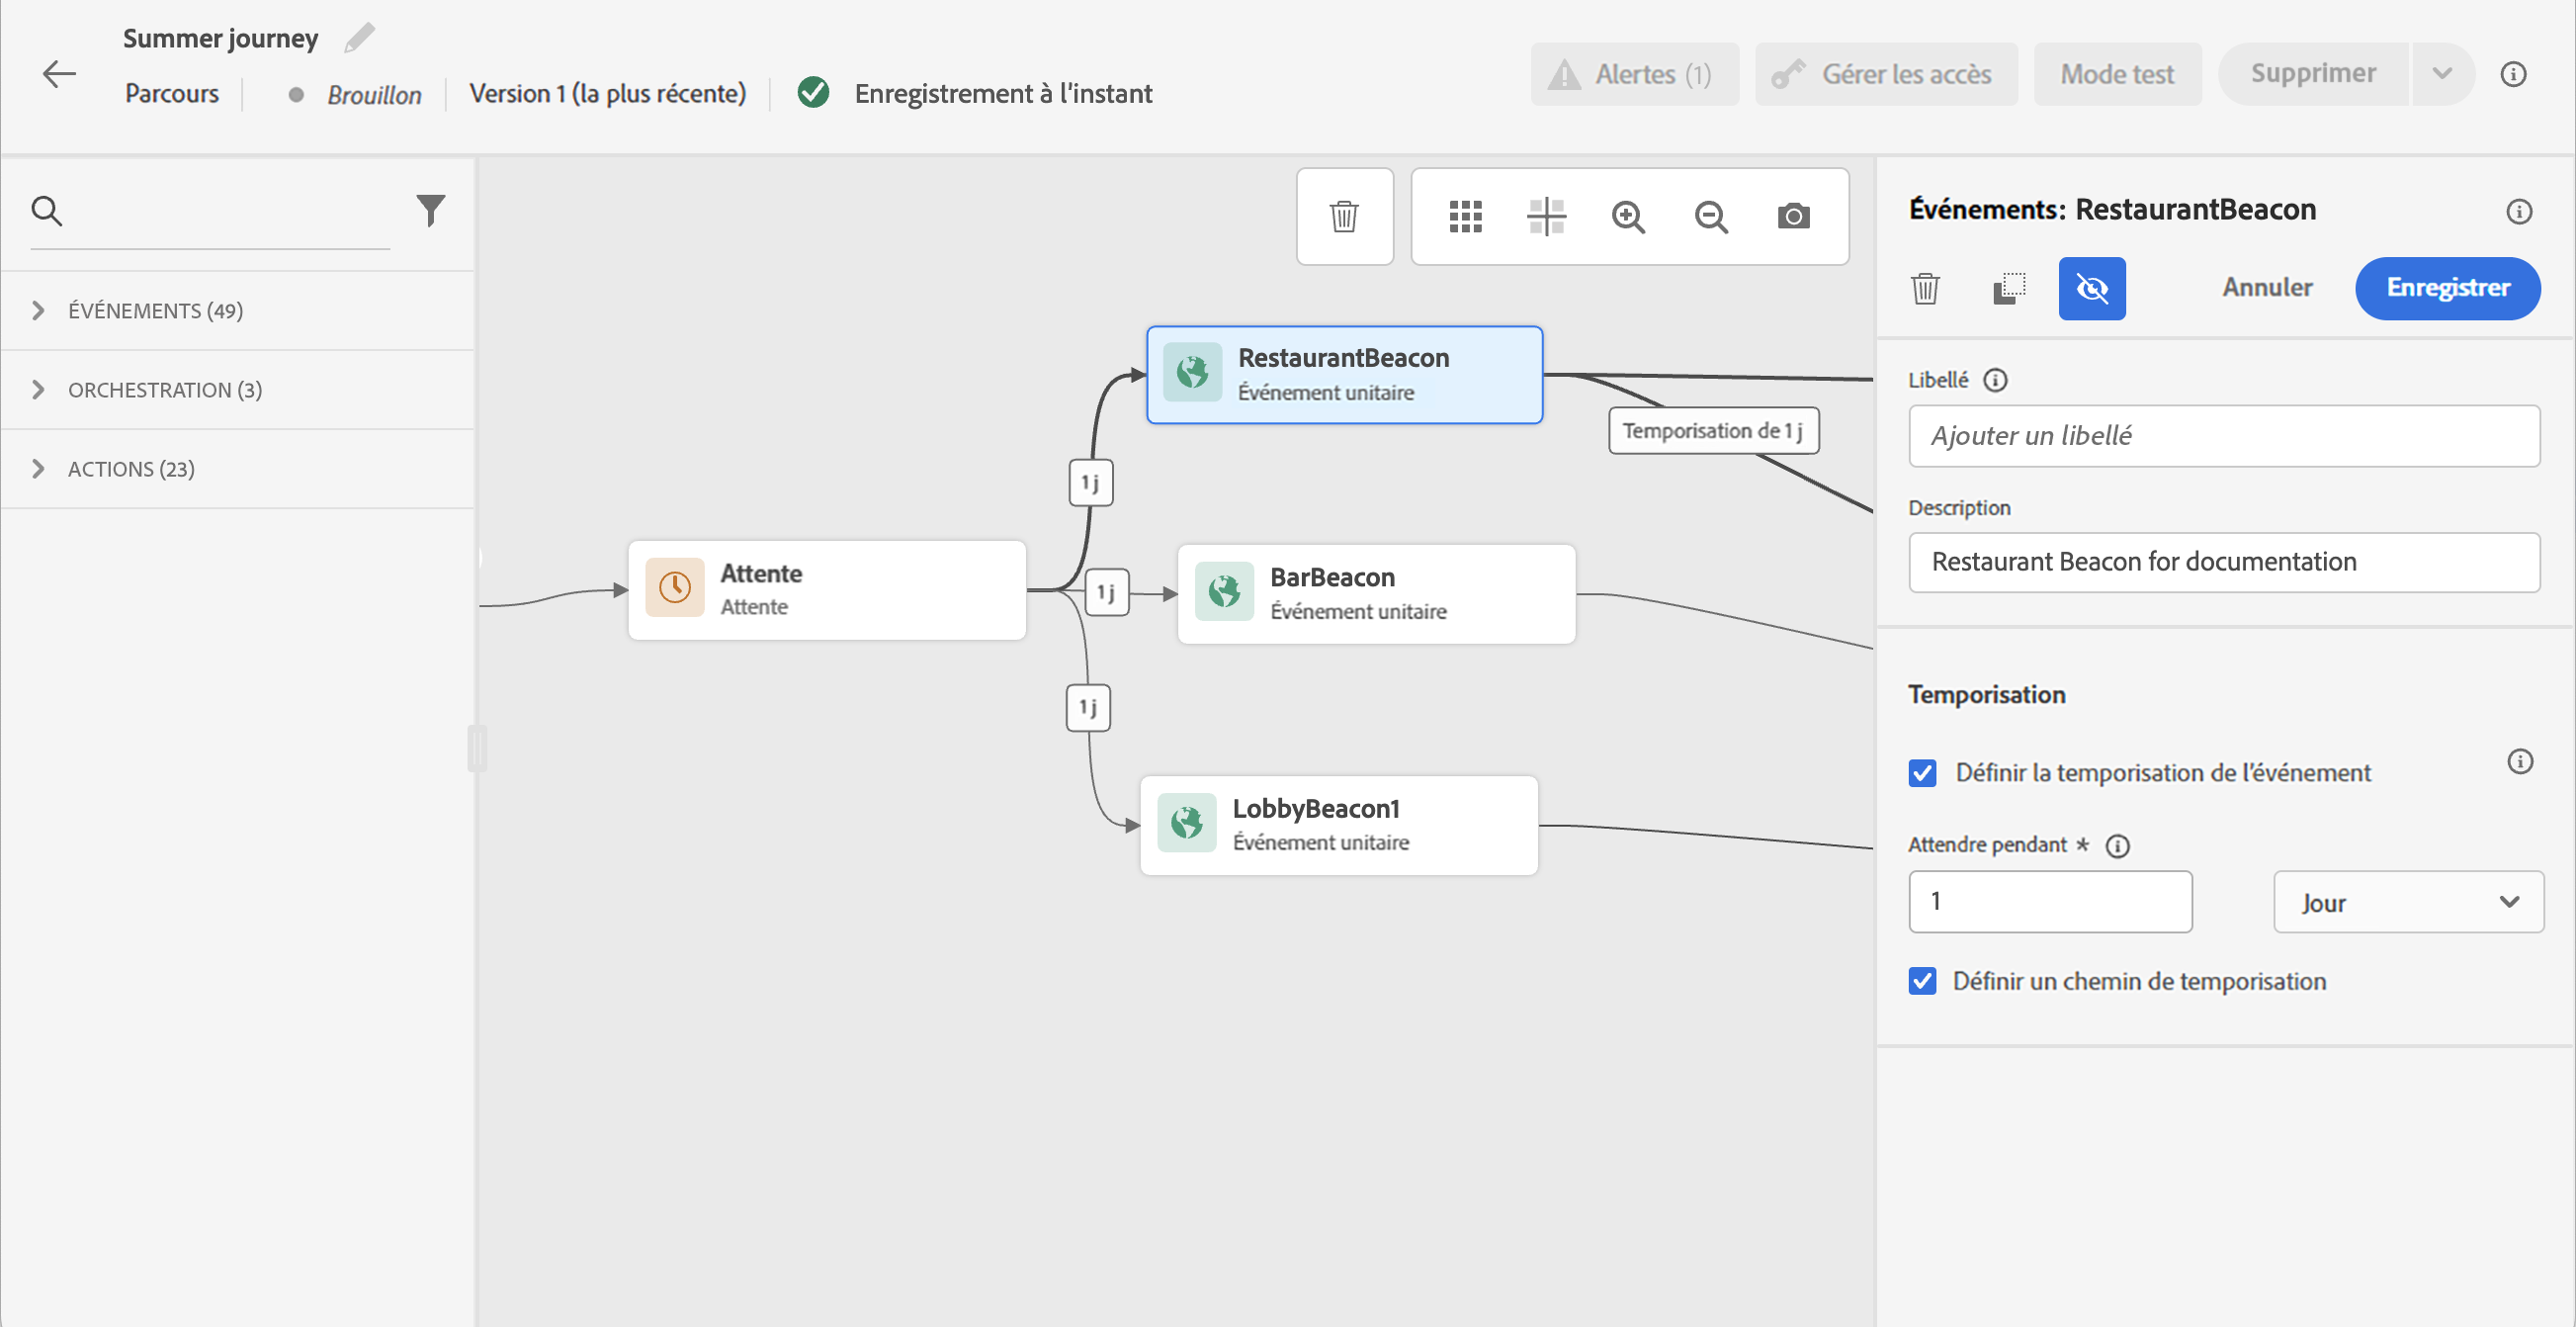Click the grid auto-arrange icon
Viewport: 2576px width, 1327px height.
(x=1465, y=216)
